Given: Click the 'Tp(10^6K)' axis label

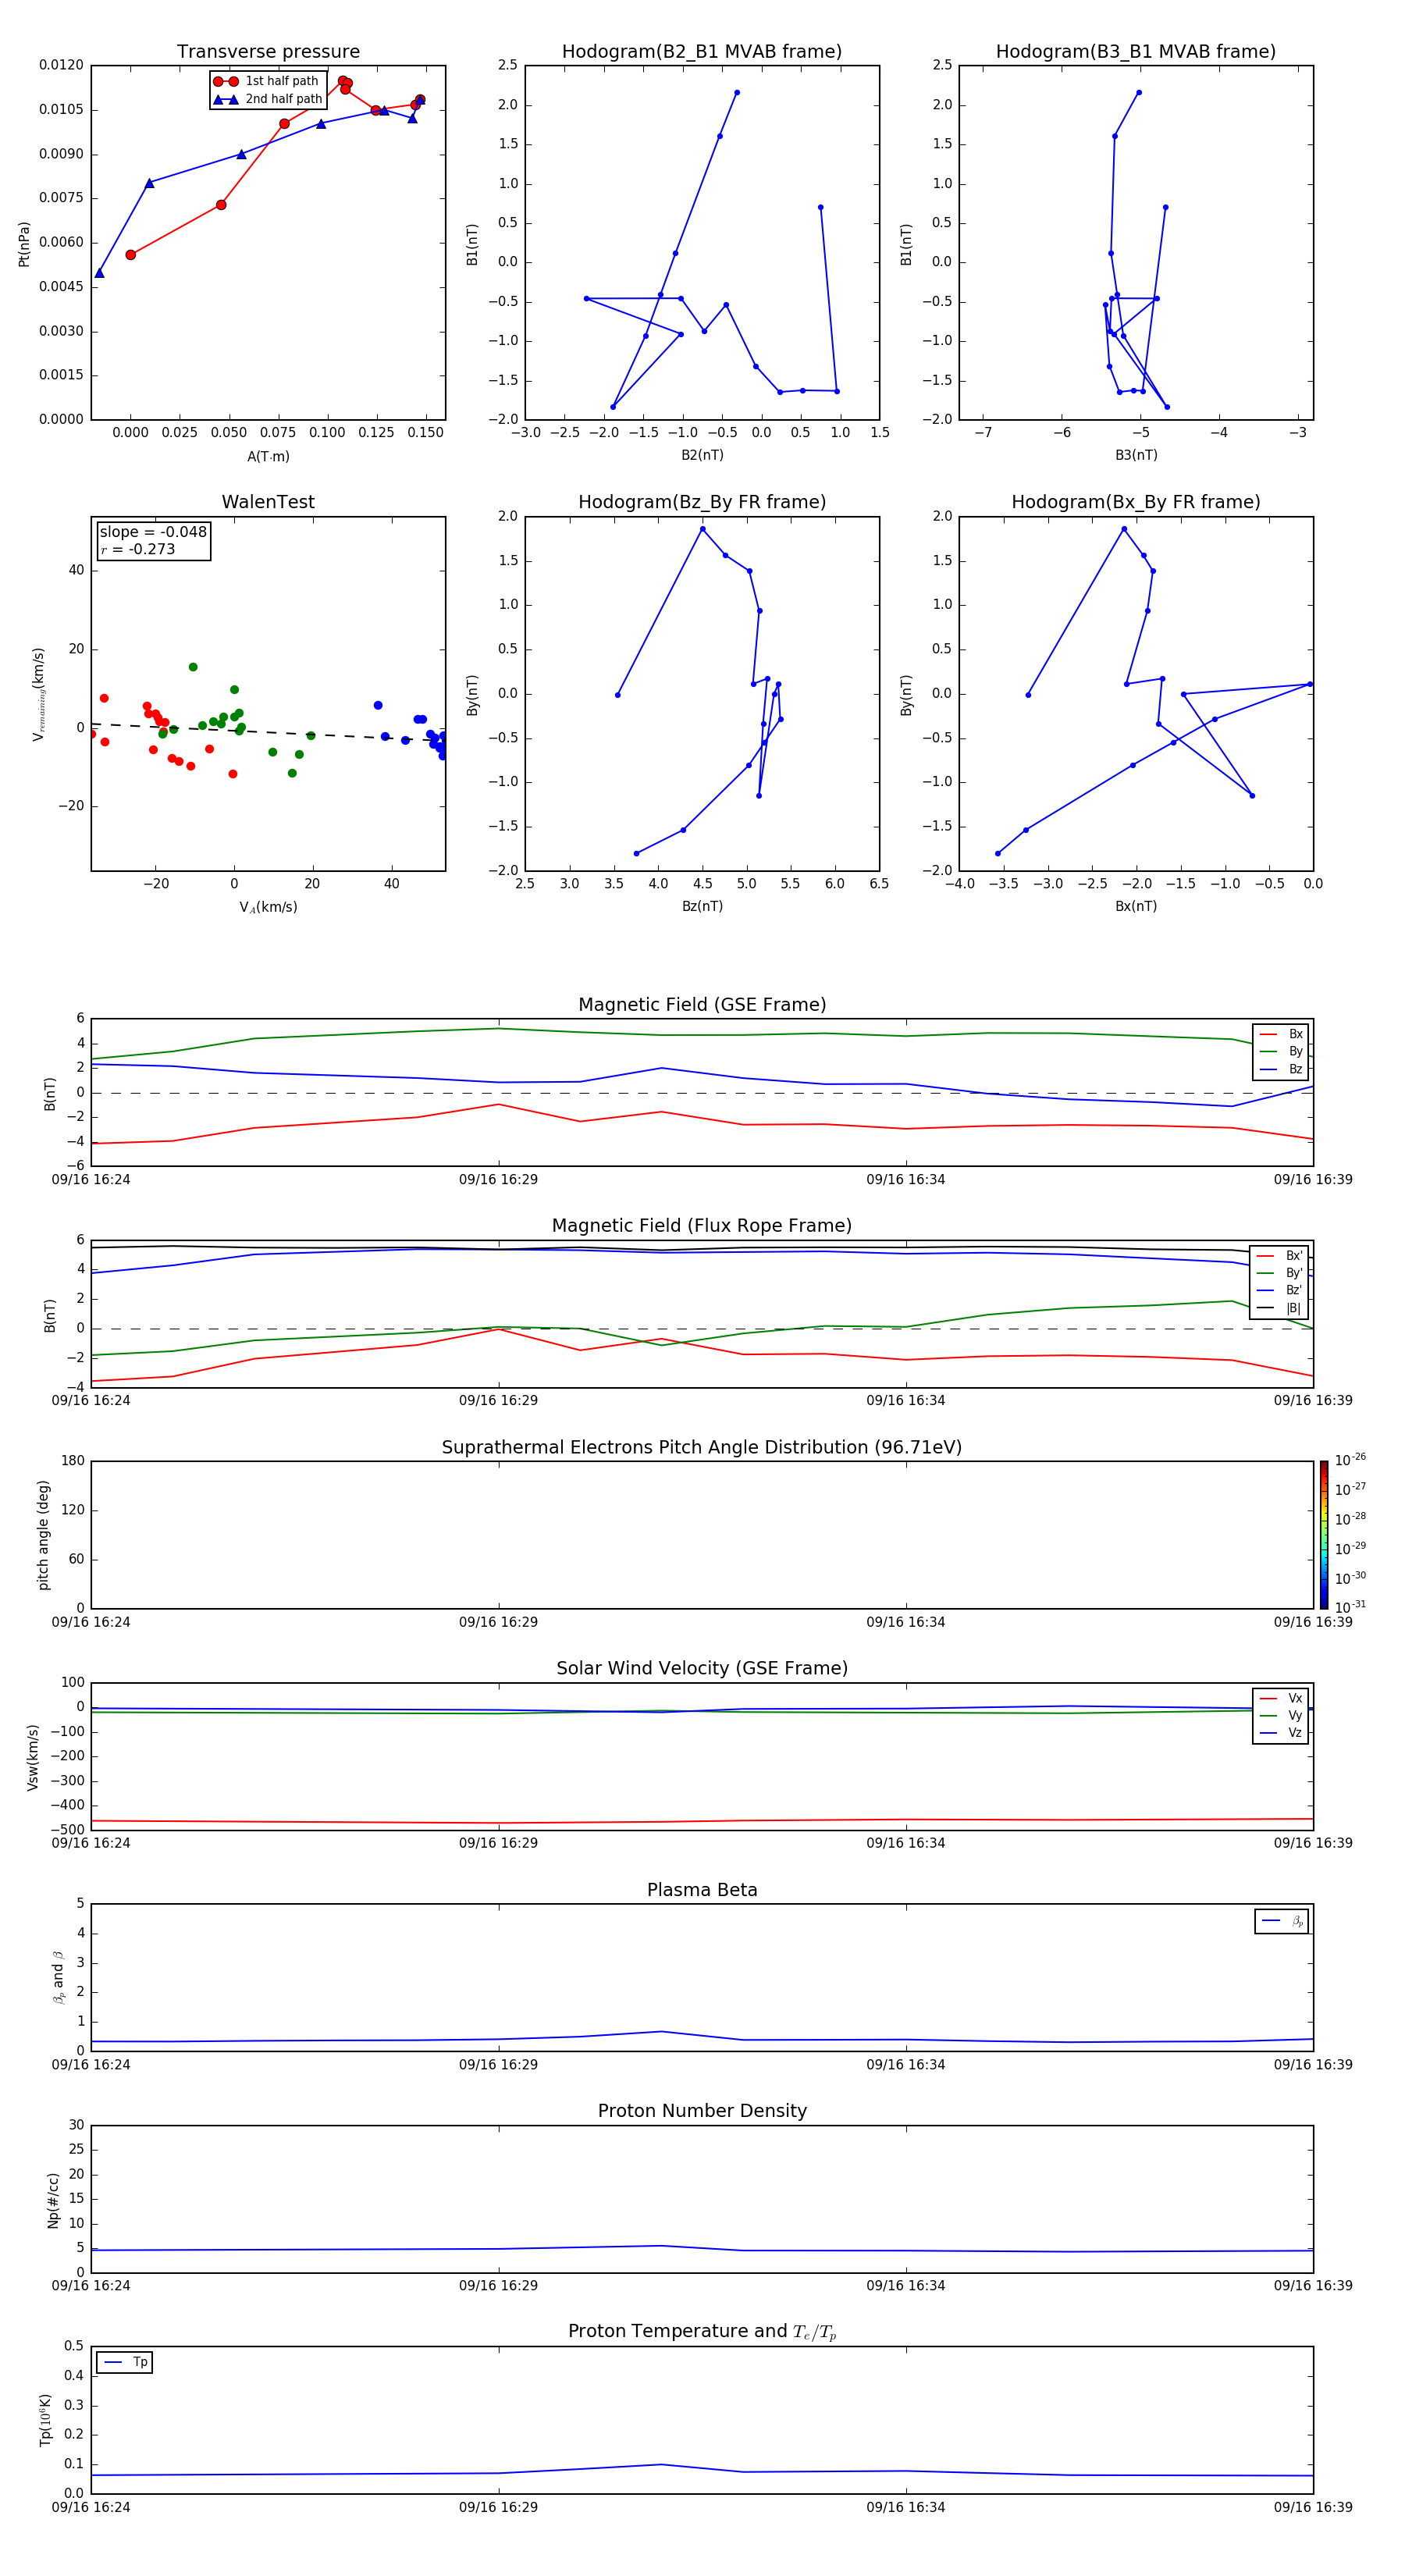Looking at the screenshot, I should [45, 2421].
